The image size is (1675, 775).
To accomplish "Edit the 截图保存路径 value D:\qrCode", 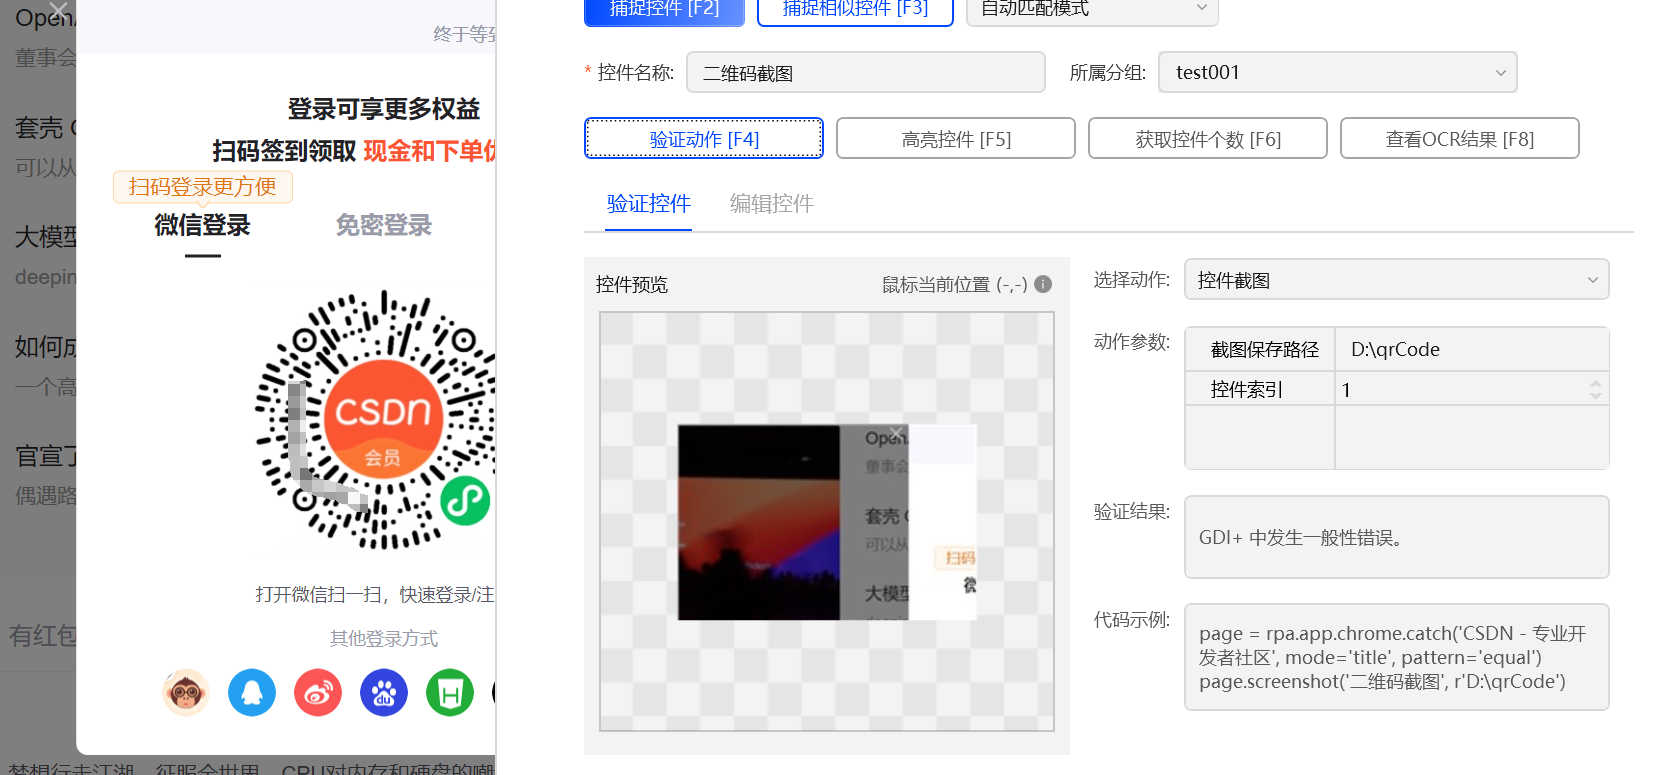I will pyautogui.click(x=1472, y=349).
